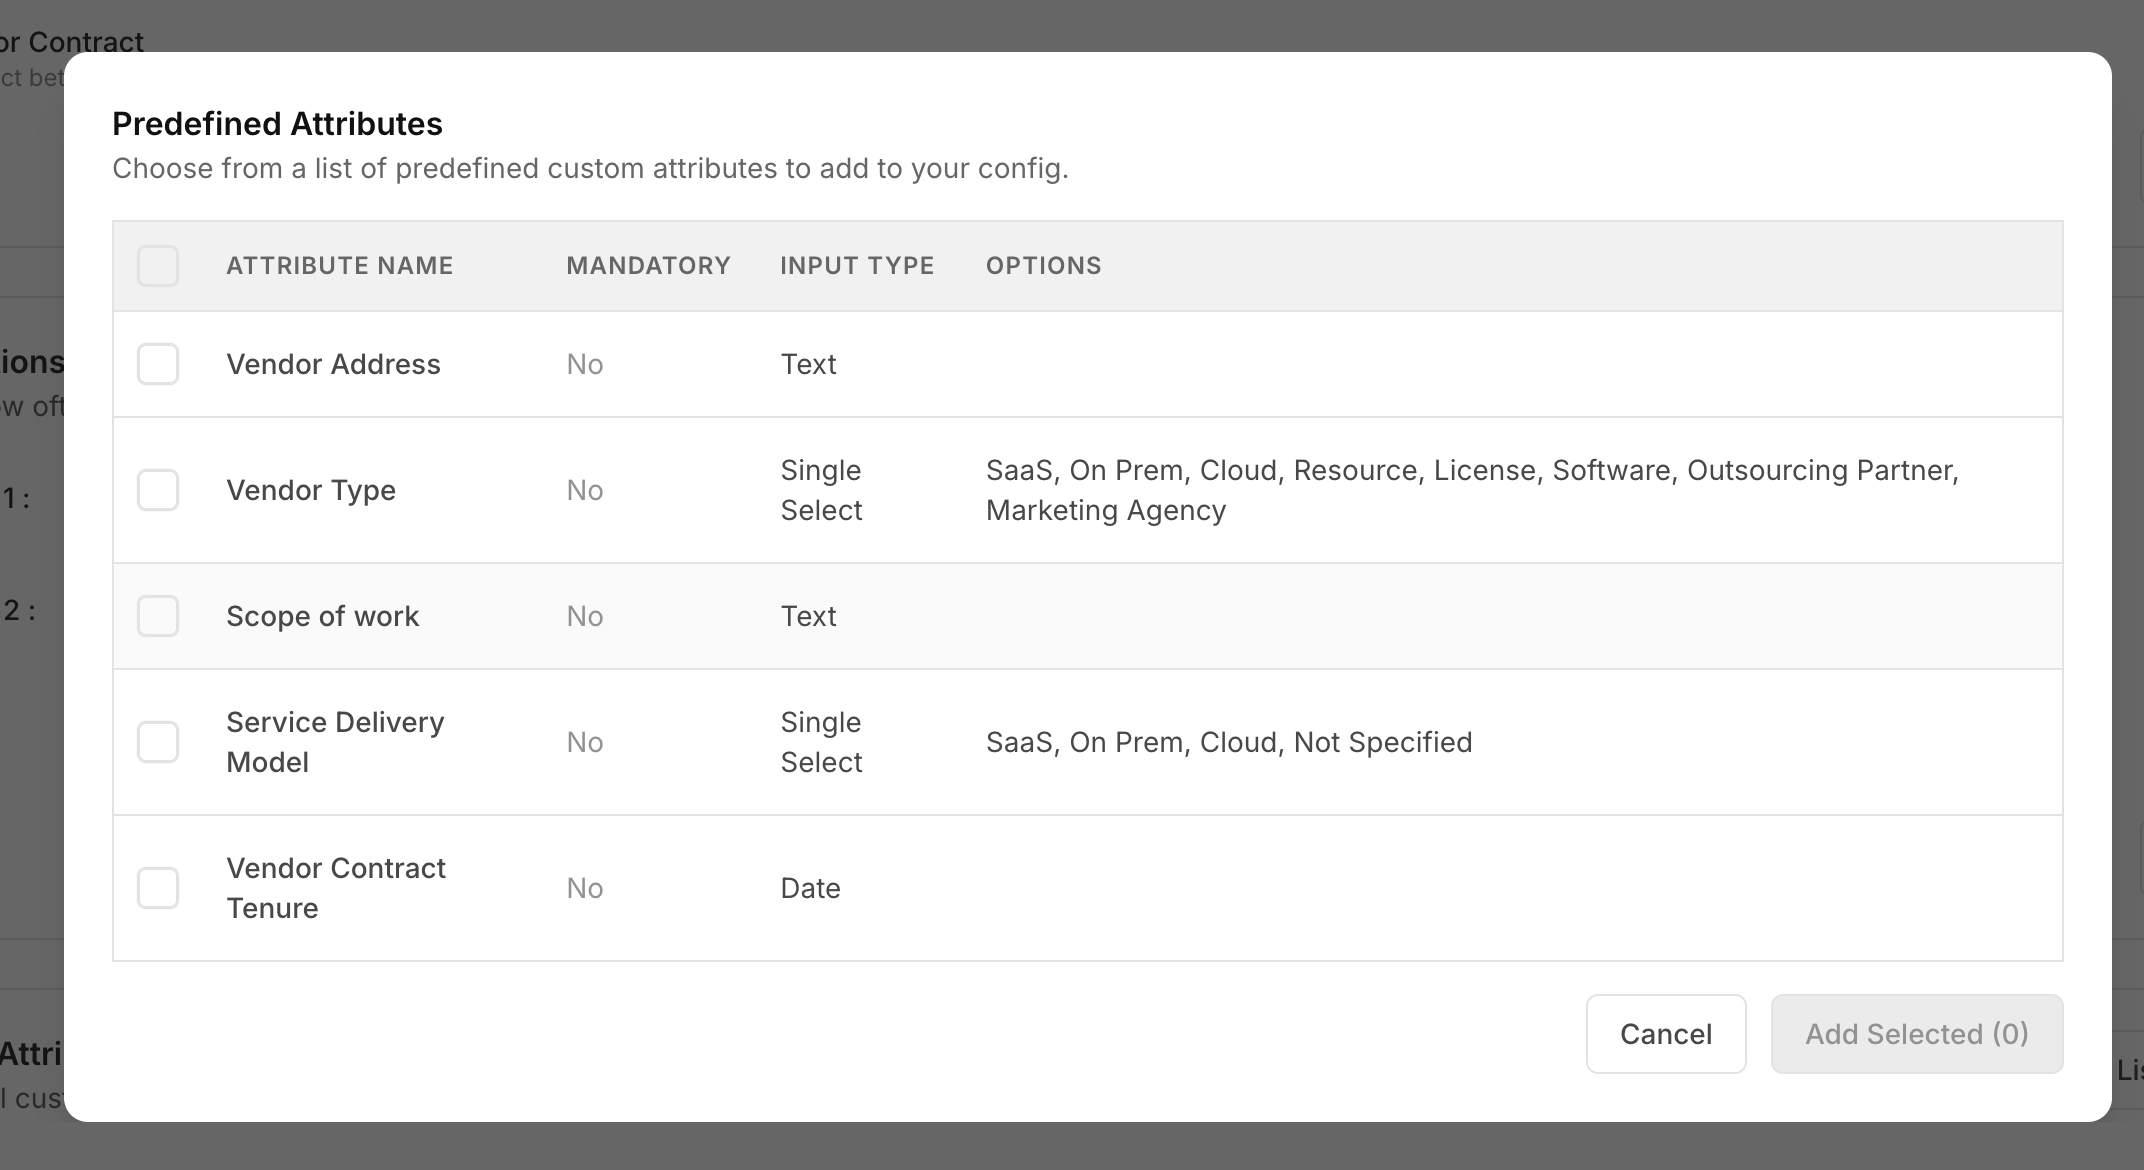The image size is (2144, 1170).
Task: Click the Vendor Type row label
Action: tap(311, 490)
